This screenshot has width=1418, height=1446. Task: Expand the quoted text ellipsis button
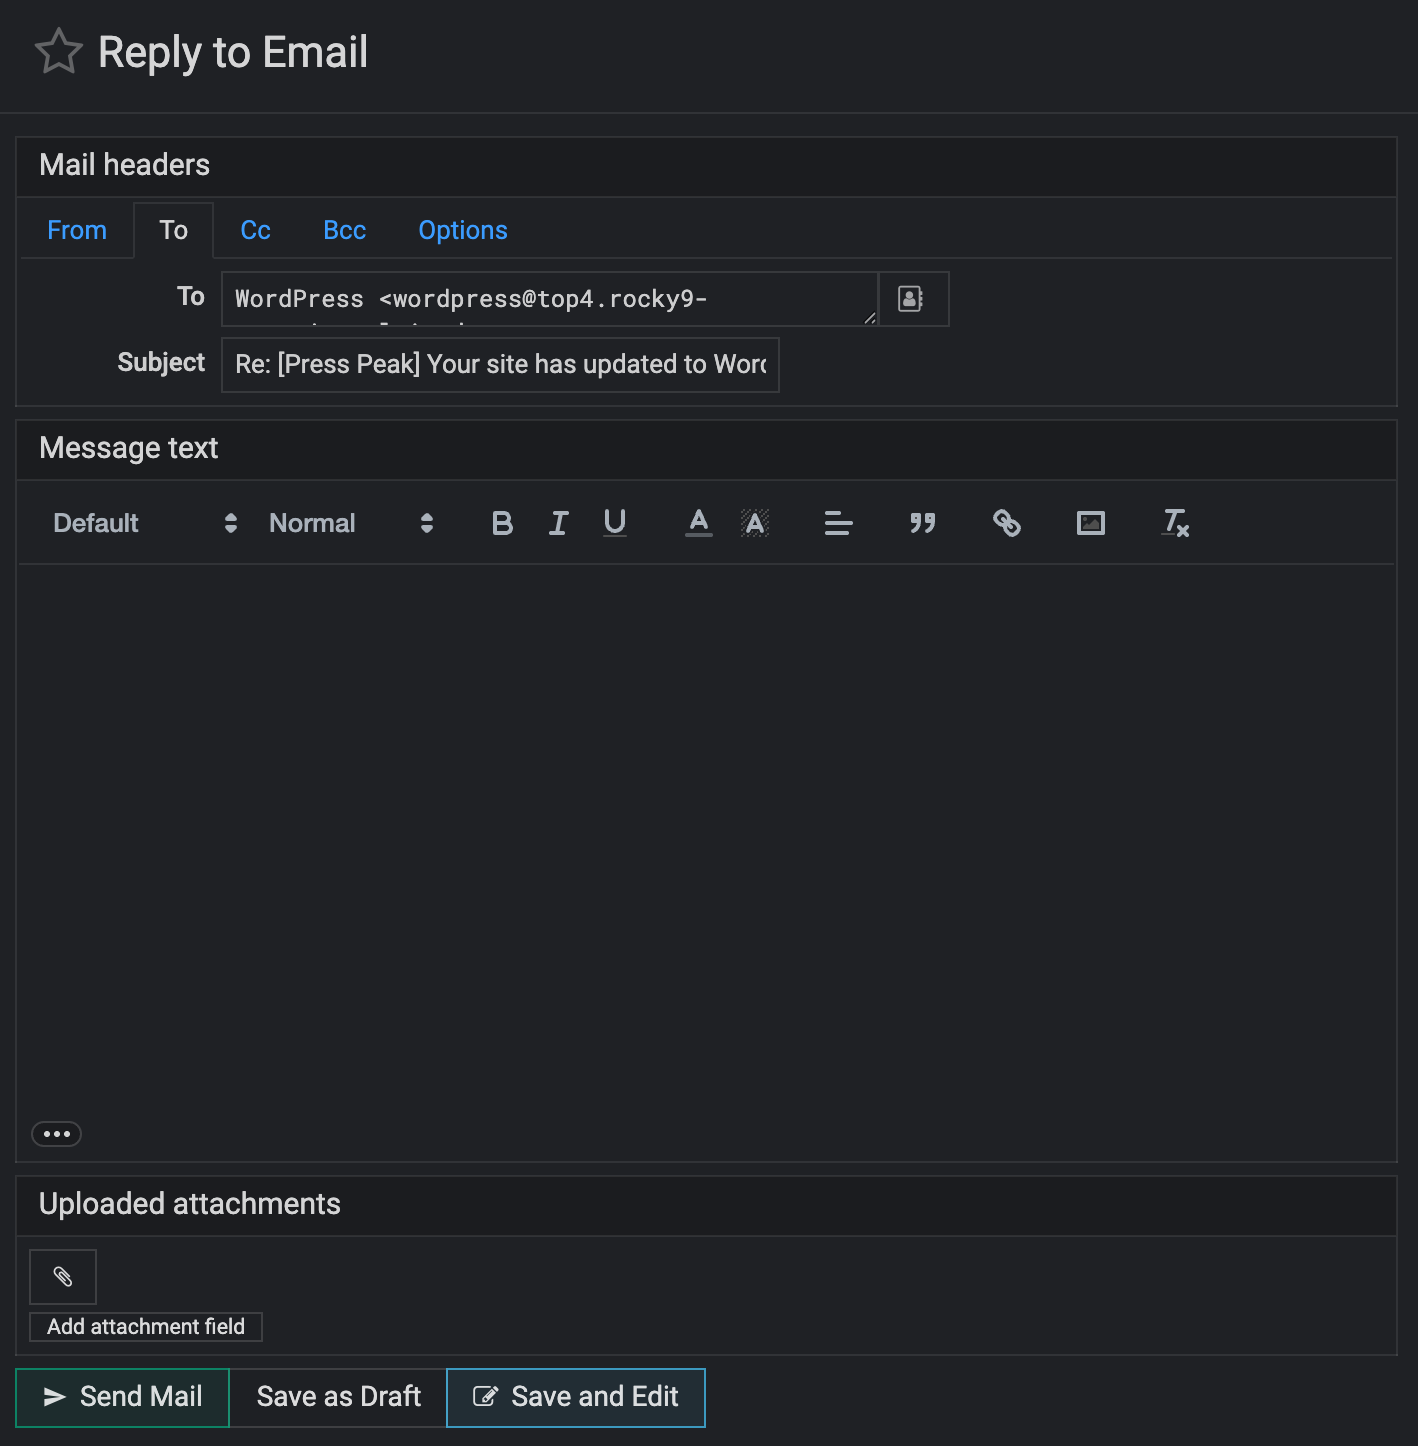tap(56, 1134)
